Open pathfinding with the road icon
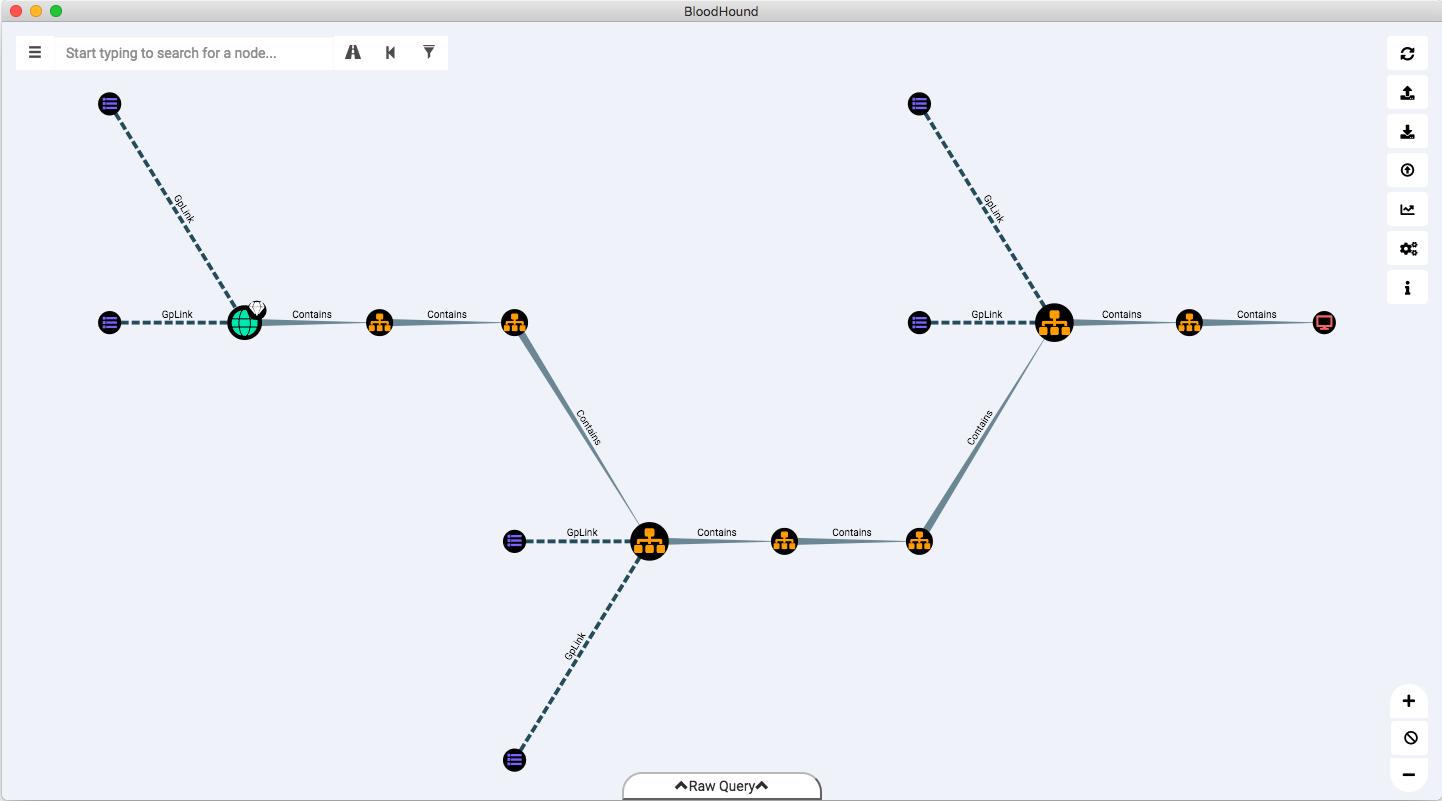 coord(353,53)
